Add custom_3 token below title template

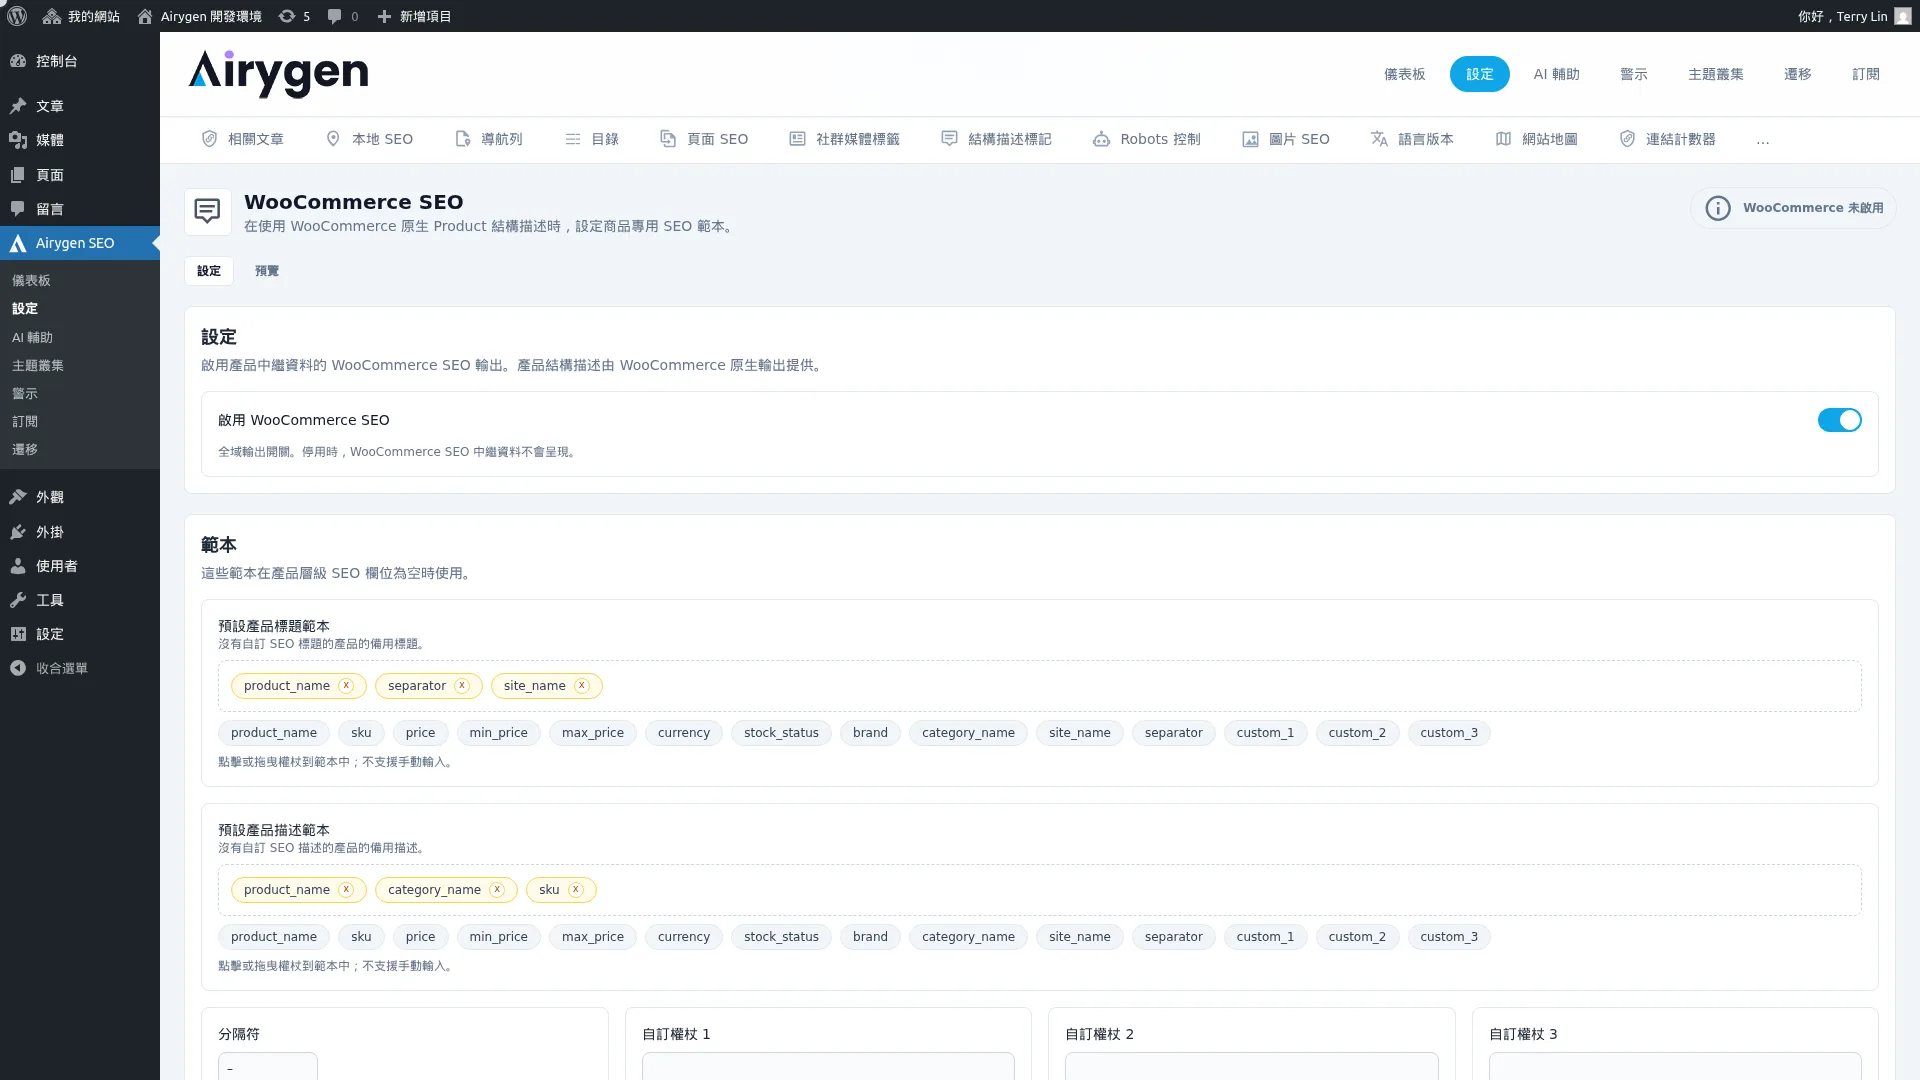pos(1449,733)
